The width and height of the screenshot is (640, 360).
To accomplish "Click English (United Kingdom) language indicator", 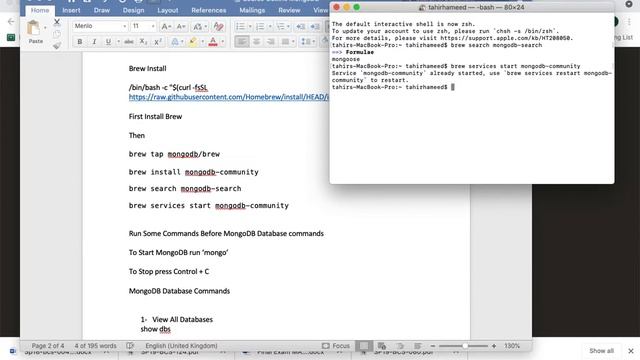I will pos(181,346).
